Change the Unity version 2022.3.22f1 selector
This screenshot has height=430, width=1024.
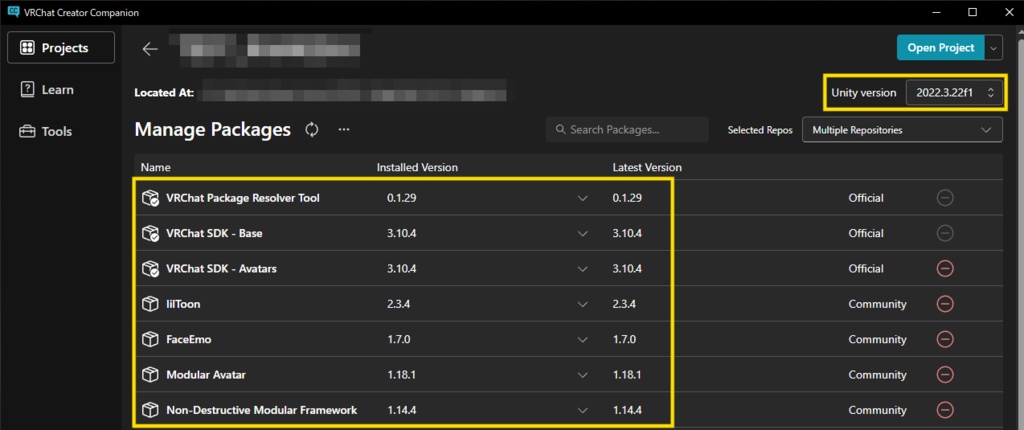coord(952,93)
